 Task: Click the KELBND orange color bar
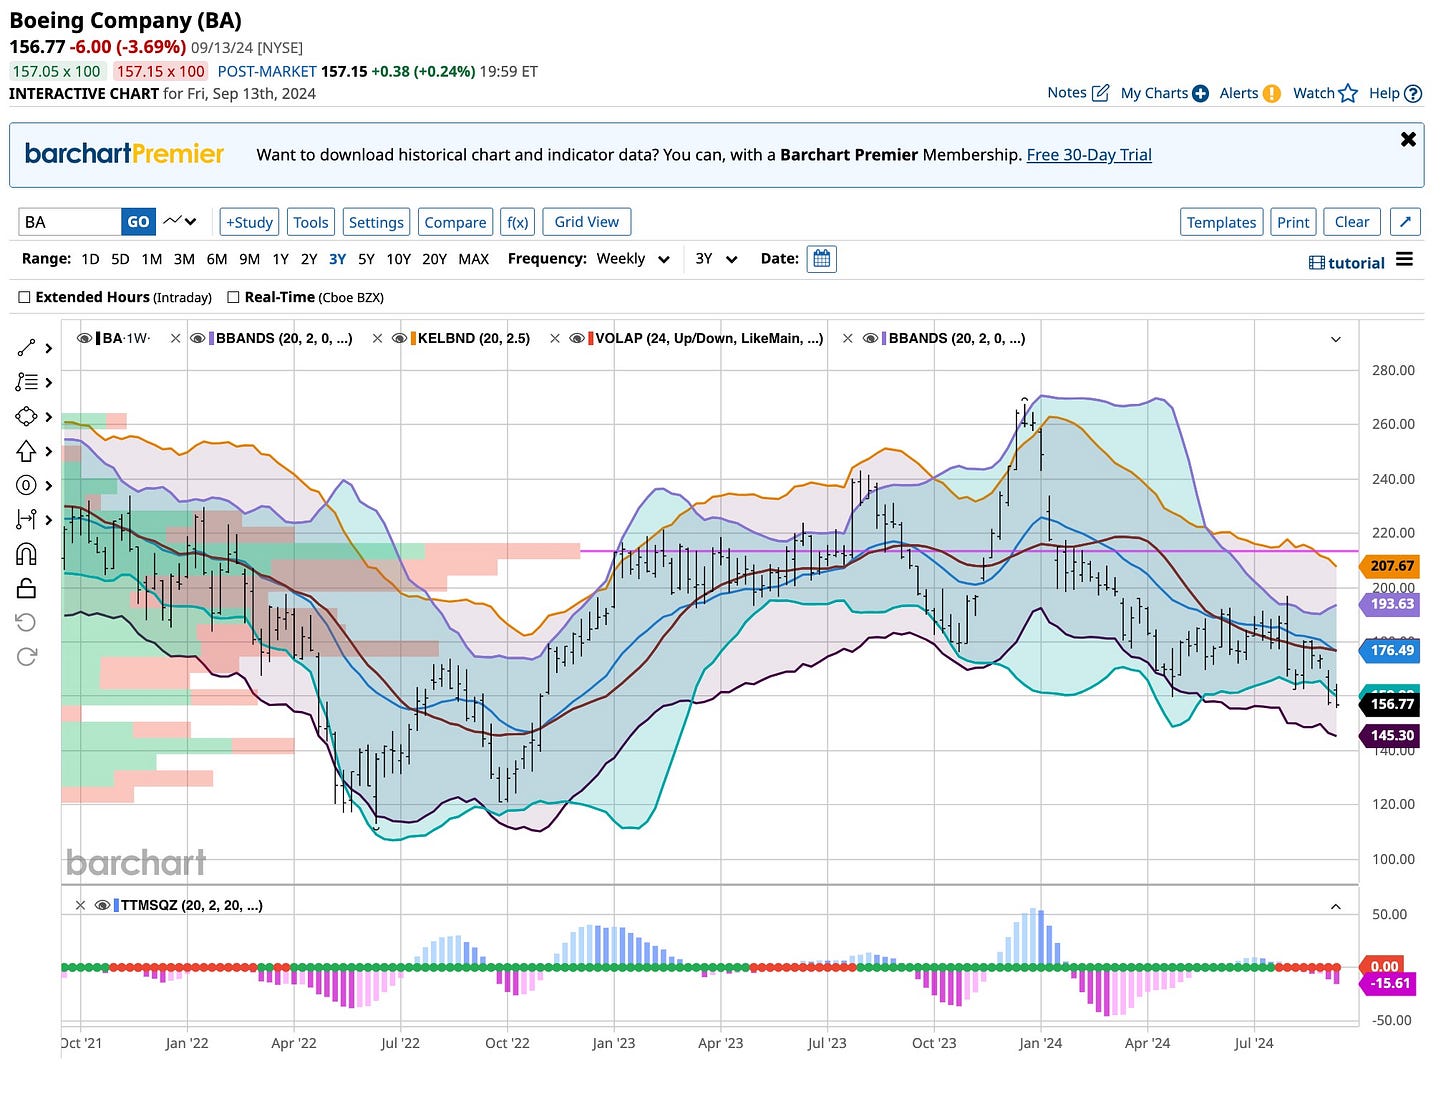(413, 339)
